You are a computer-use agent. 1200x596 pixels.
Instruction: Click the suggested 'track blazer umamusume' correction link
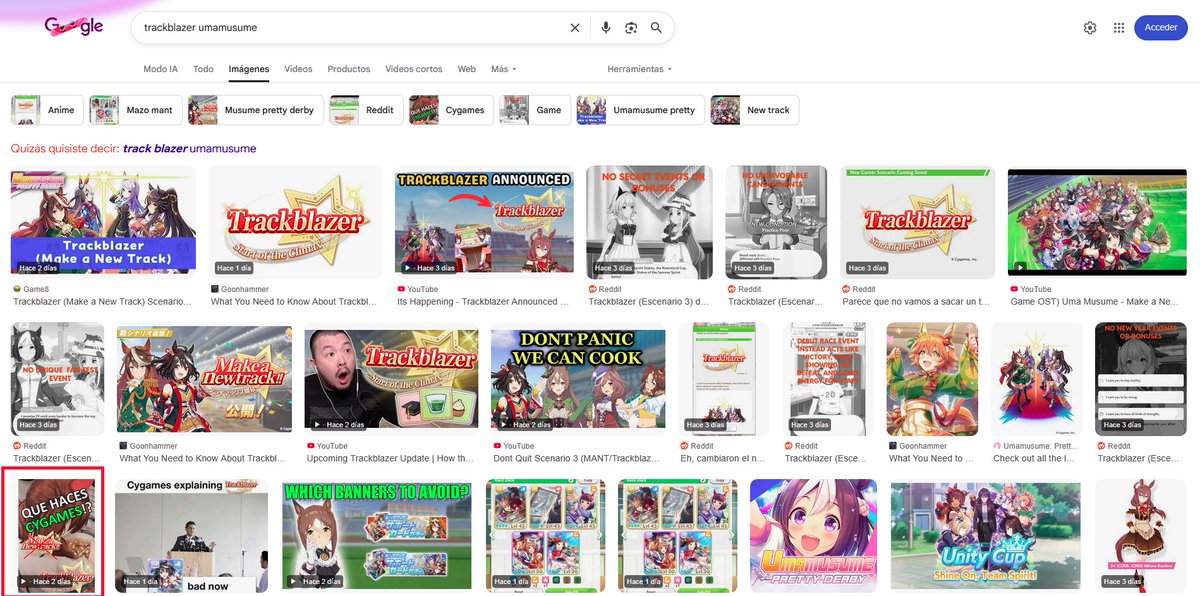189,148
